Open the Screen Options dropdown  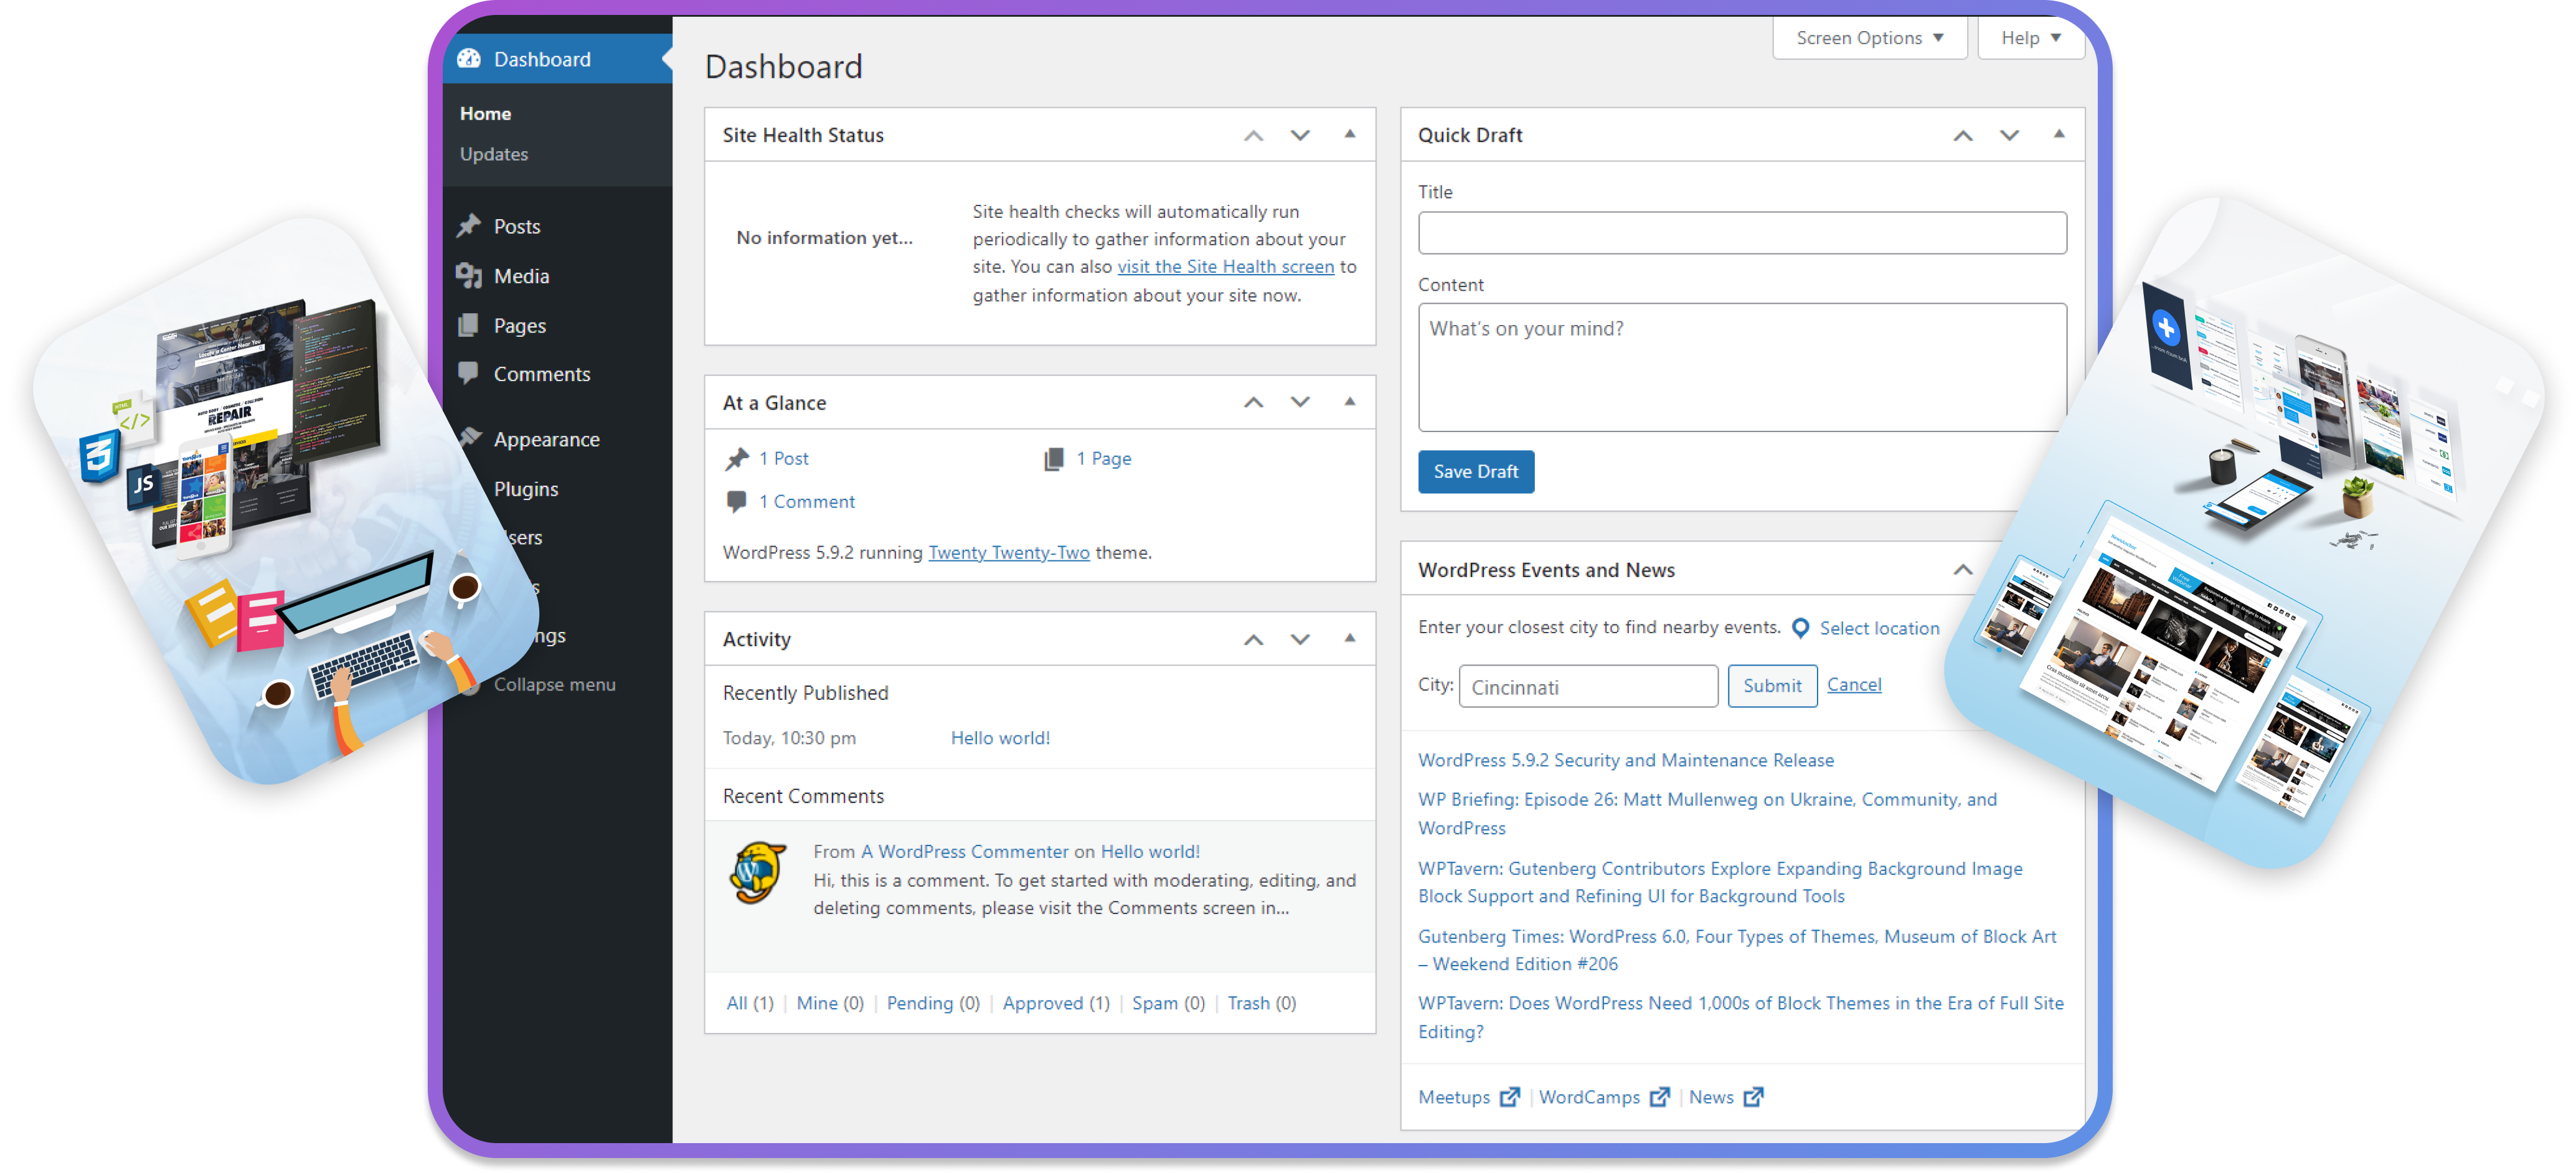click(1869, 38)
